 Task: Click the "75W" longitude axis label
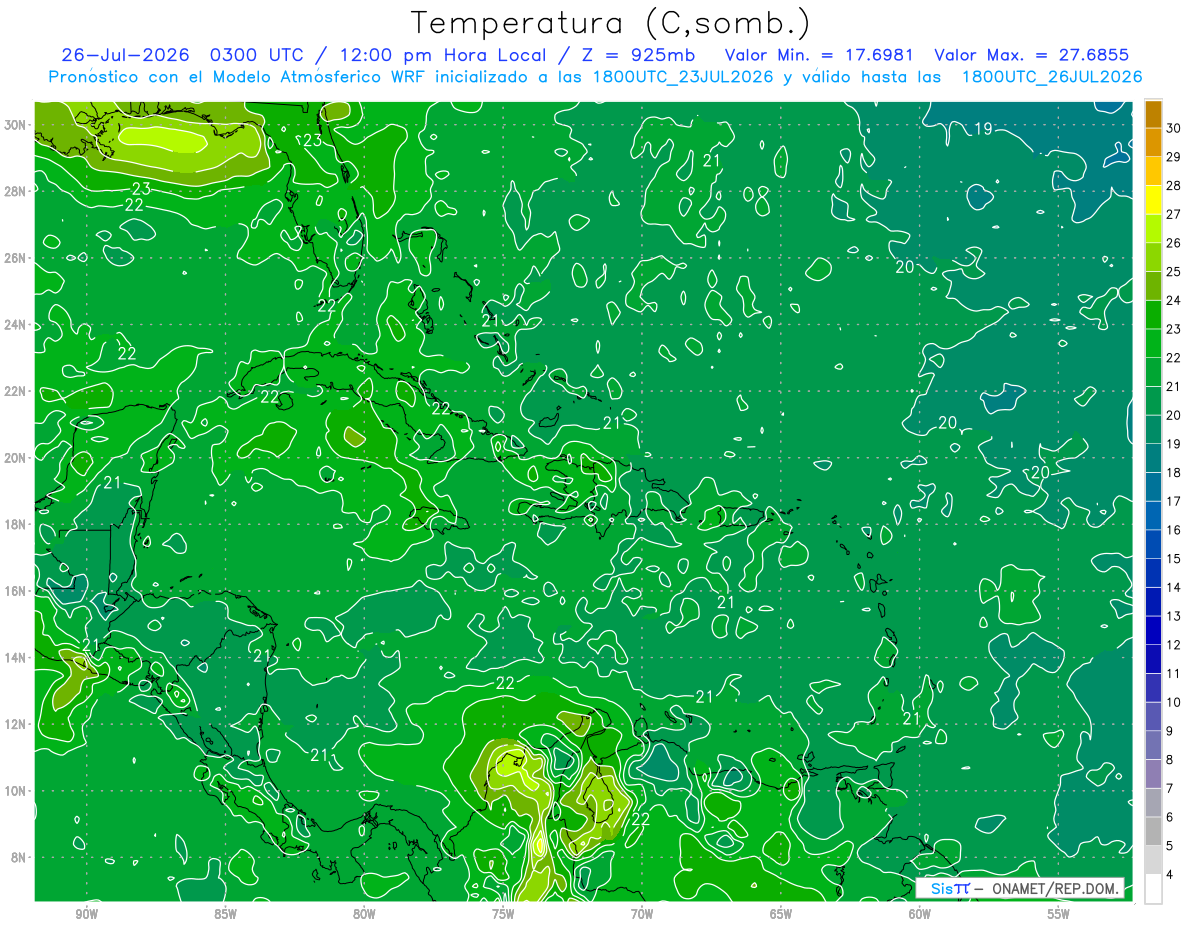click(x=503, y=914)
